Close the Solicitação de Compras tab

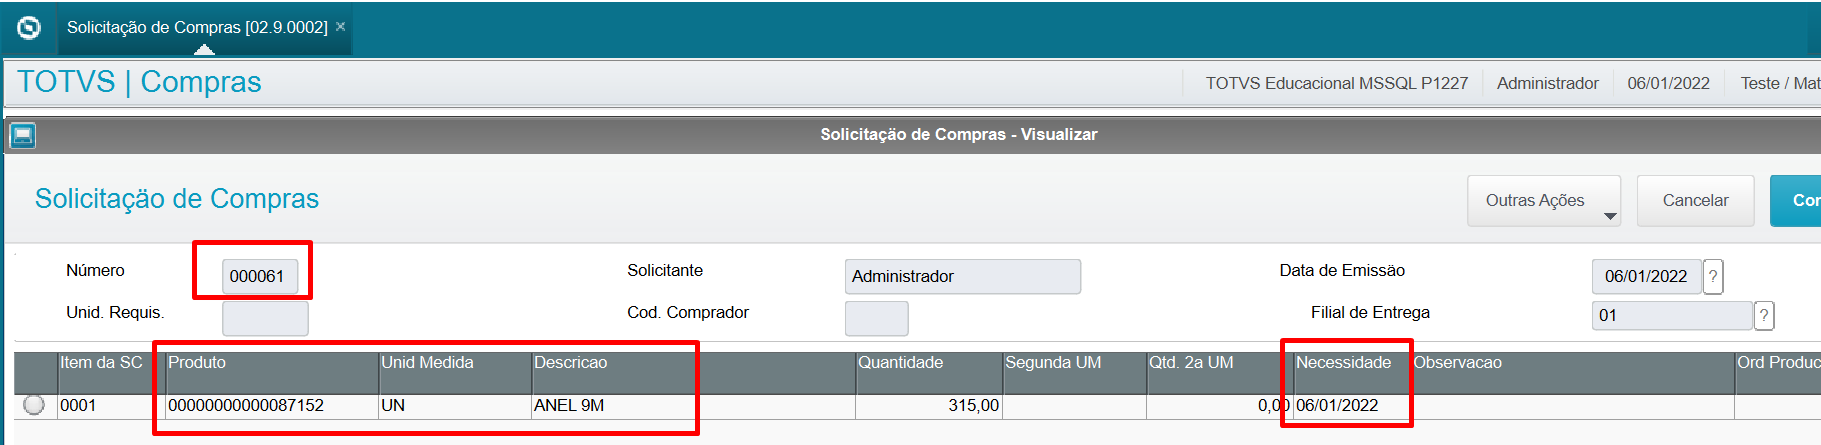coord(340,27)
